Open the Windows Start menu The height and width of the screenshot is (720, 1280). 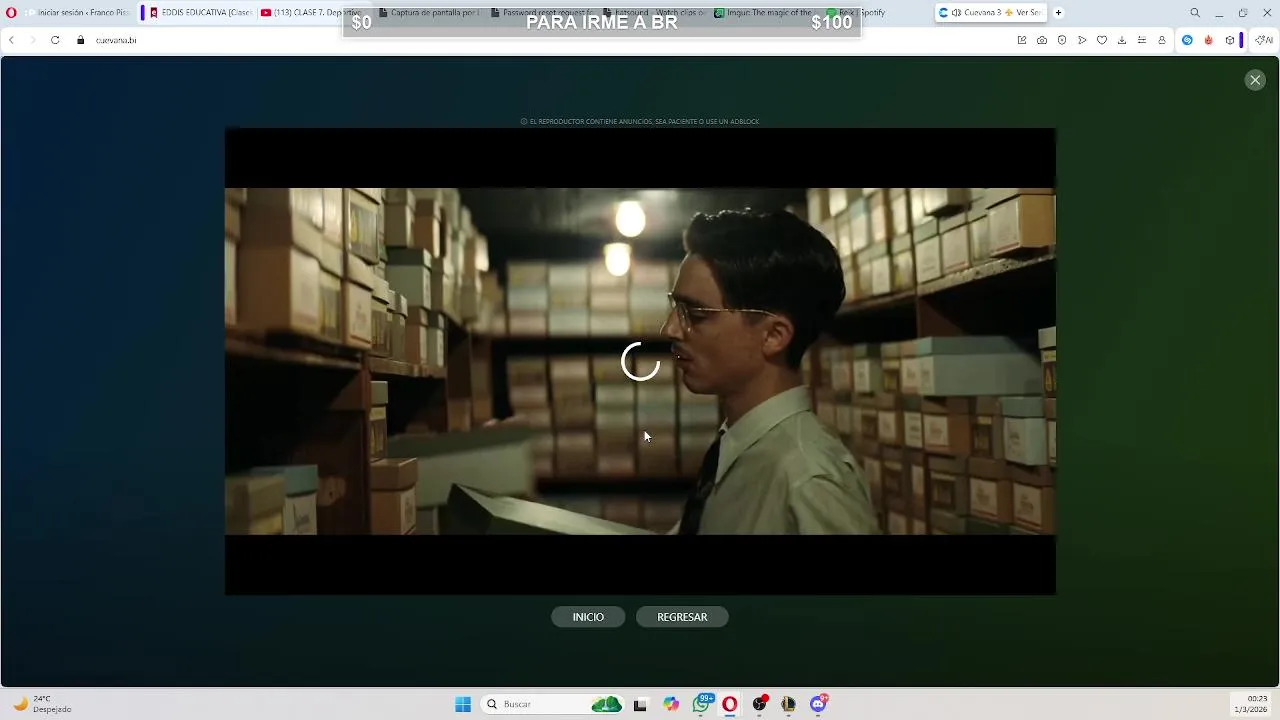[463, 704]
